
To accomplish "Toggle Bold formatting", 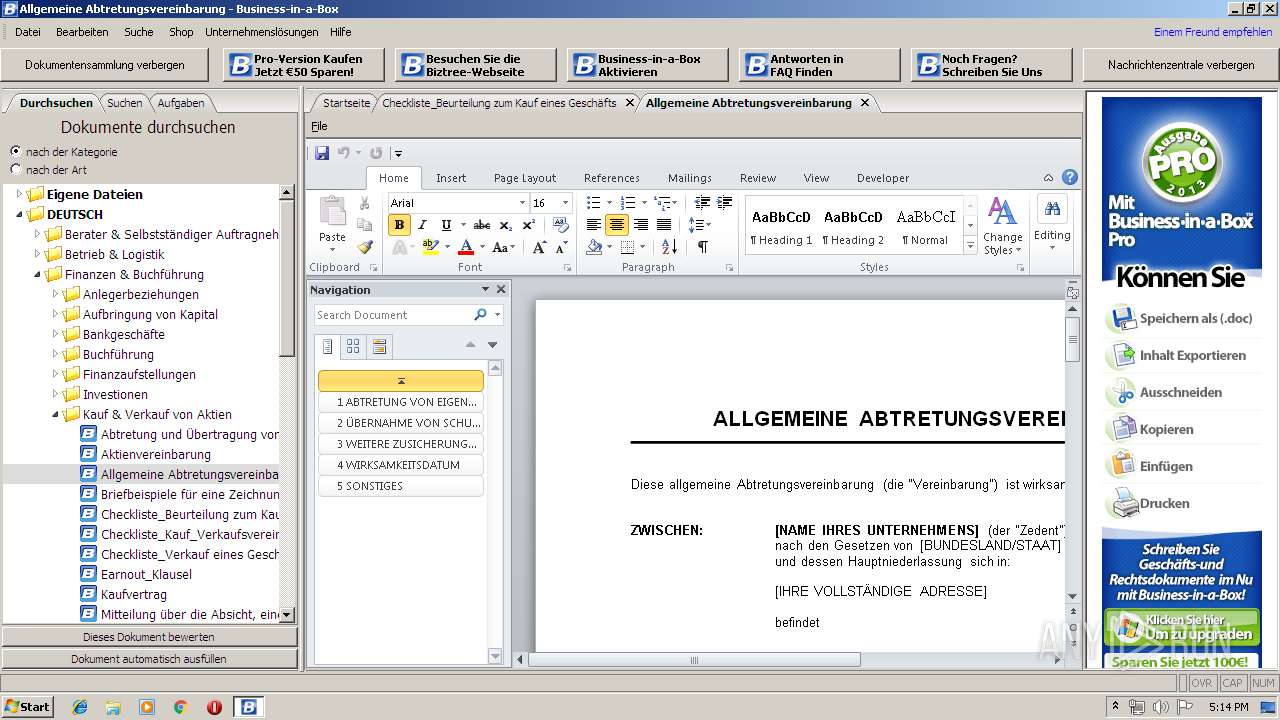I will pos(399,225).
